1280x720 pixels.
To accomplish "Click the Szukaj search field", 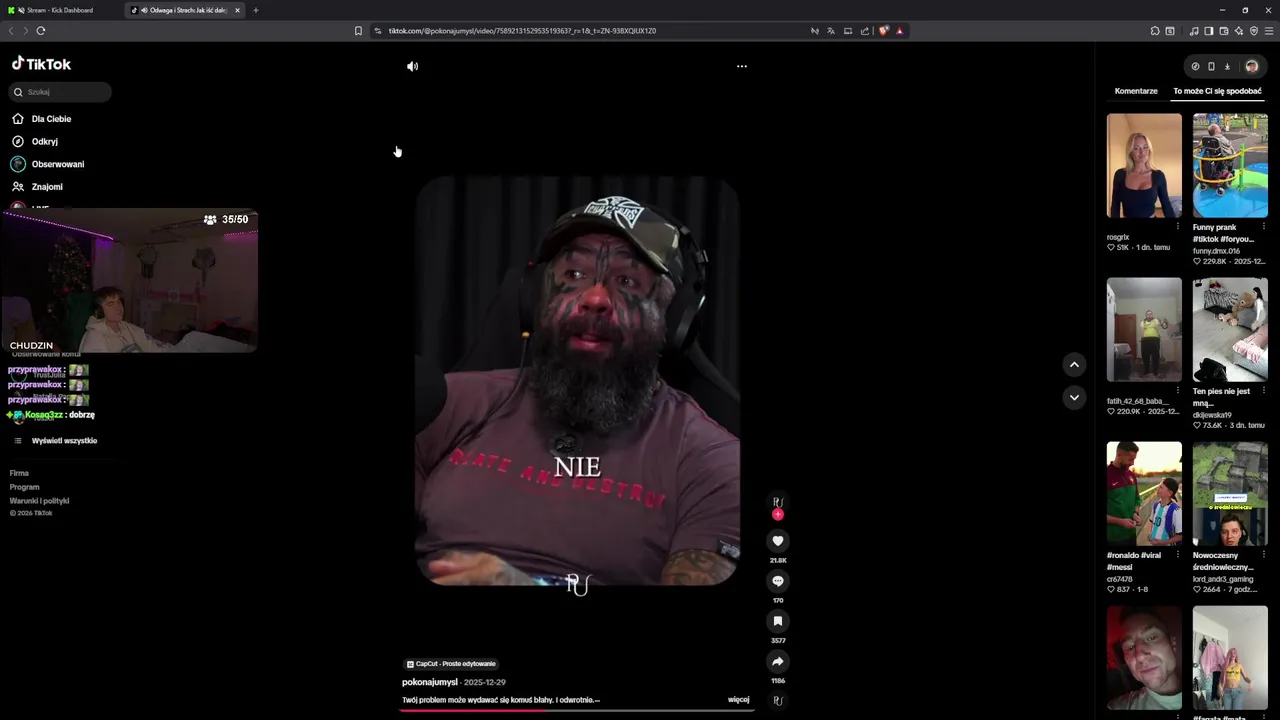I will (x=60, y=92).
